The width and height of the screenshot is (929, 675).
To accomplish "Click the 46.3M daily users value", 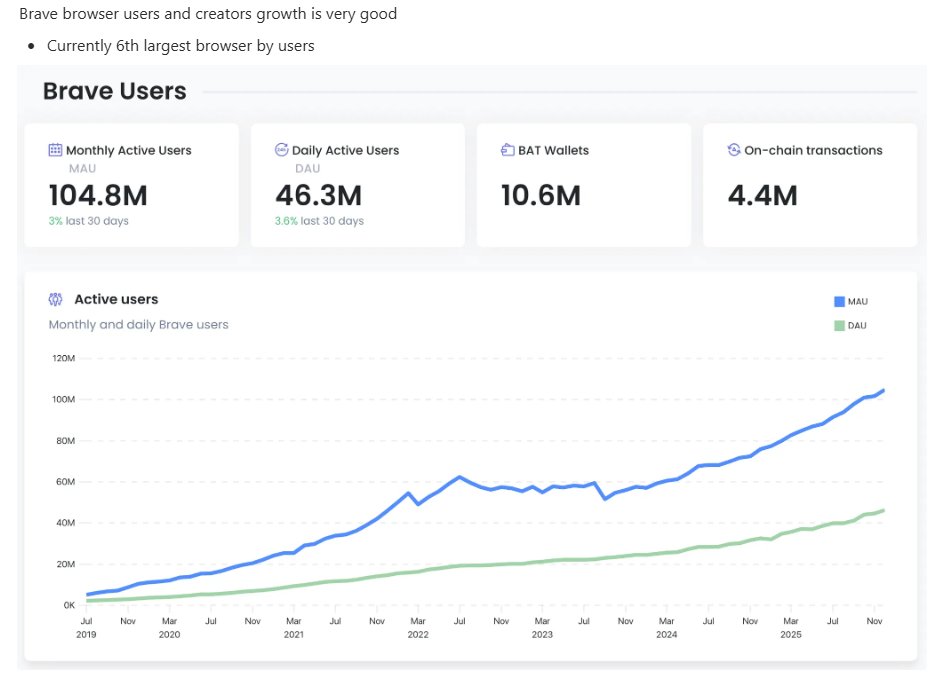I will tap(318, 195).
